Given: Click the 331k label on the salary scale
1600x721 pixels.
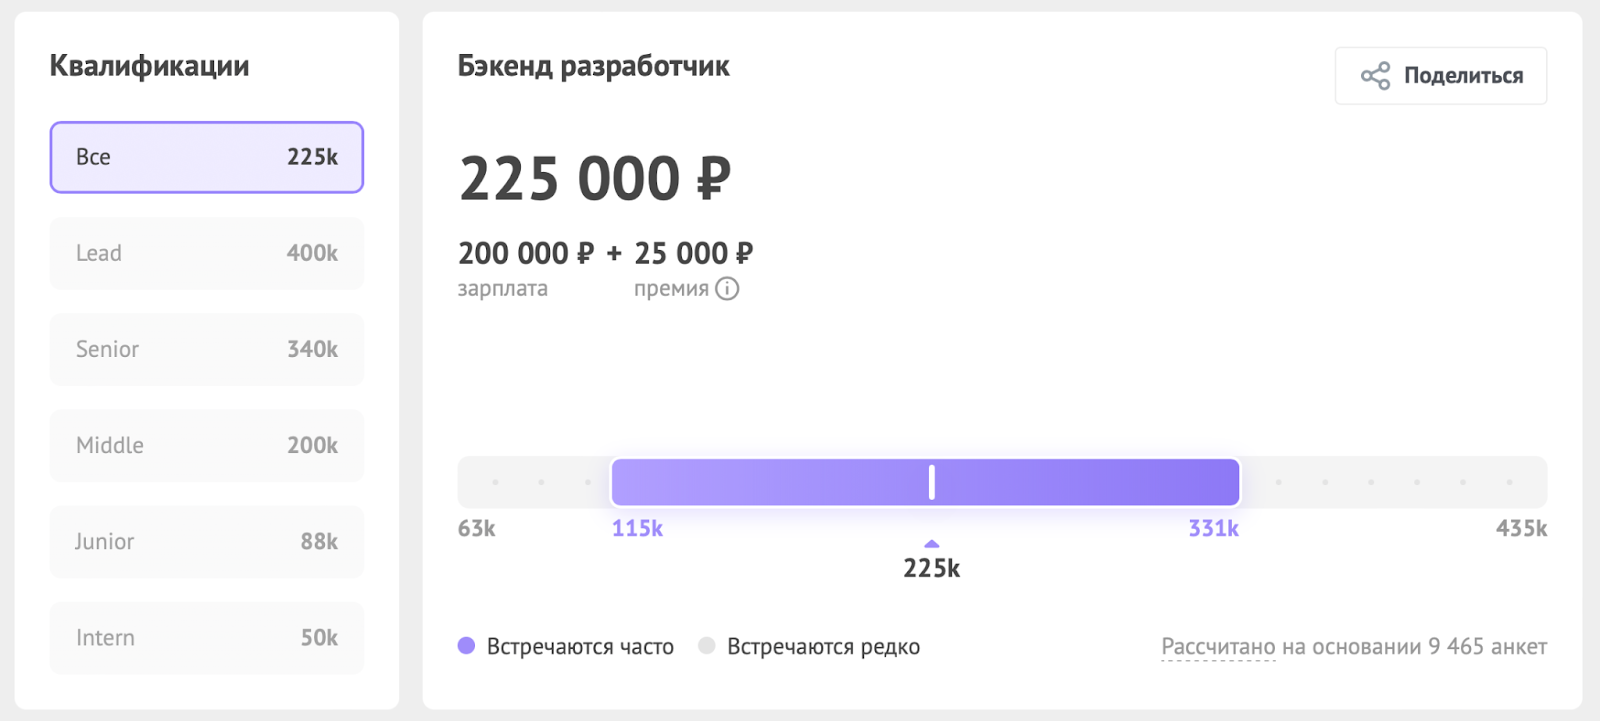Looking at the screenshot, I should point(1211,528).
